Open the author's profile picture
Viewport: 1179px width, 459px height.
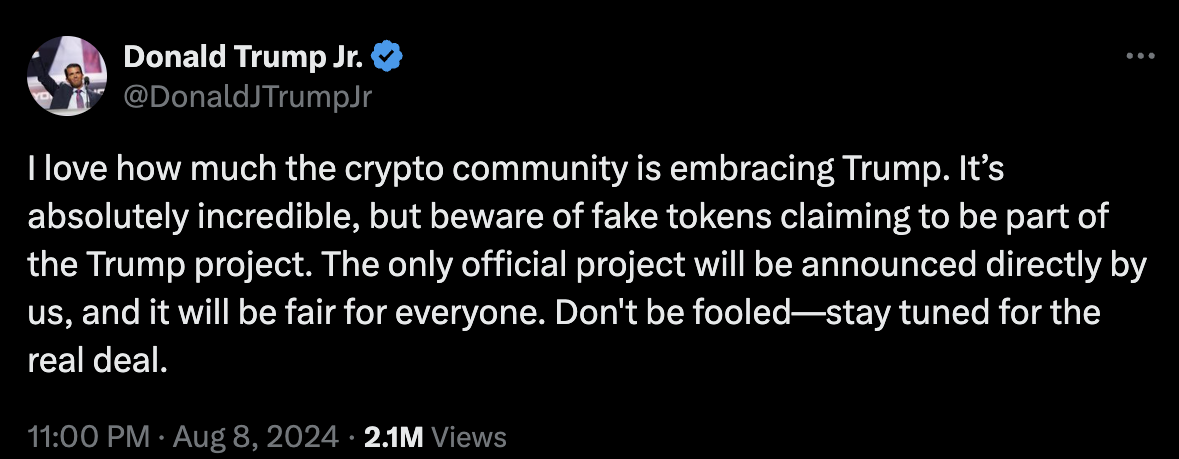click(x=68, y=75)
